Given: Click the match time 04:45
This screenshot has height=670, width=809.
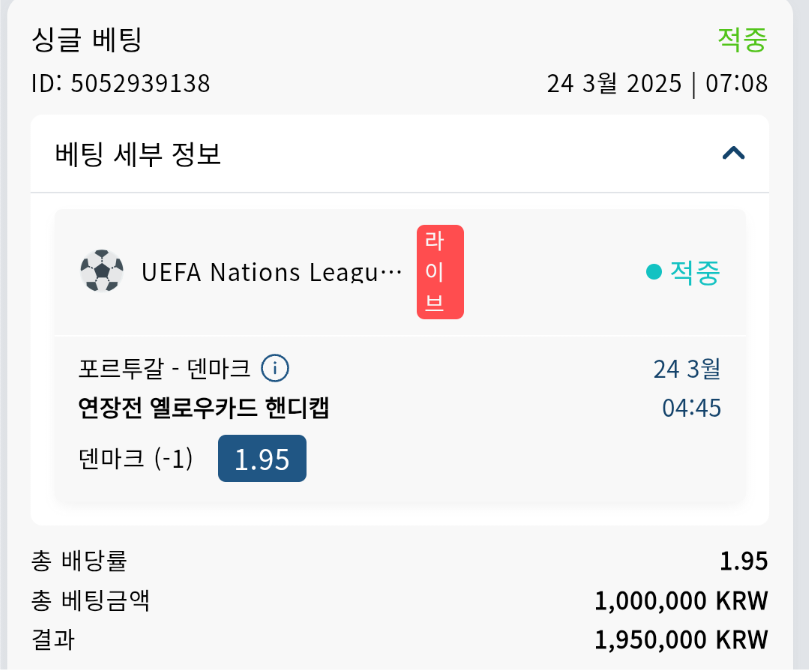Looking at the screenshot, I should [x=691, y=408].
